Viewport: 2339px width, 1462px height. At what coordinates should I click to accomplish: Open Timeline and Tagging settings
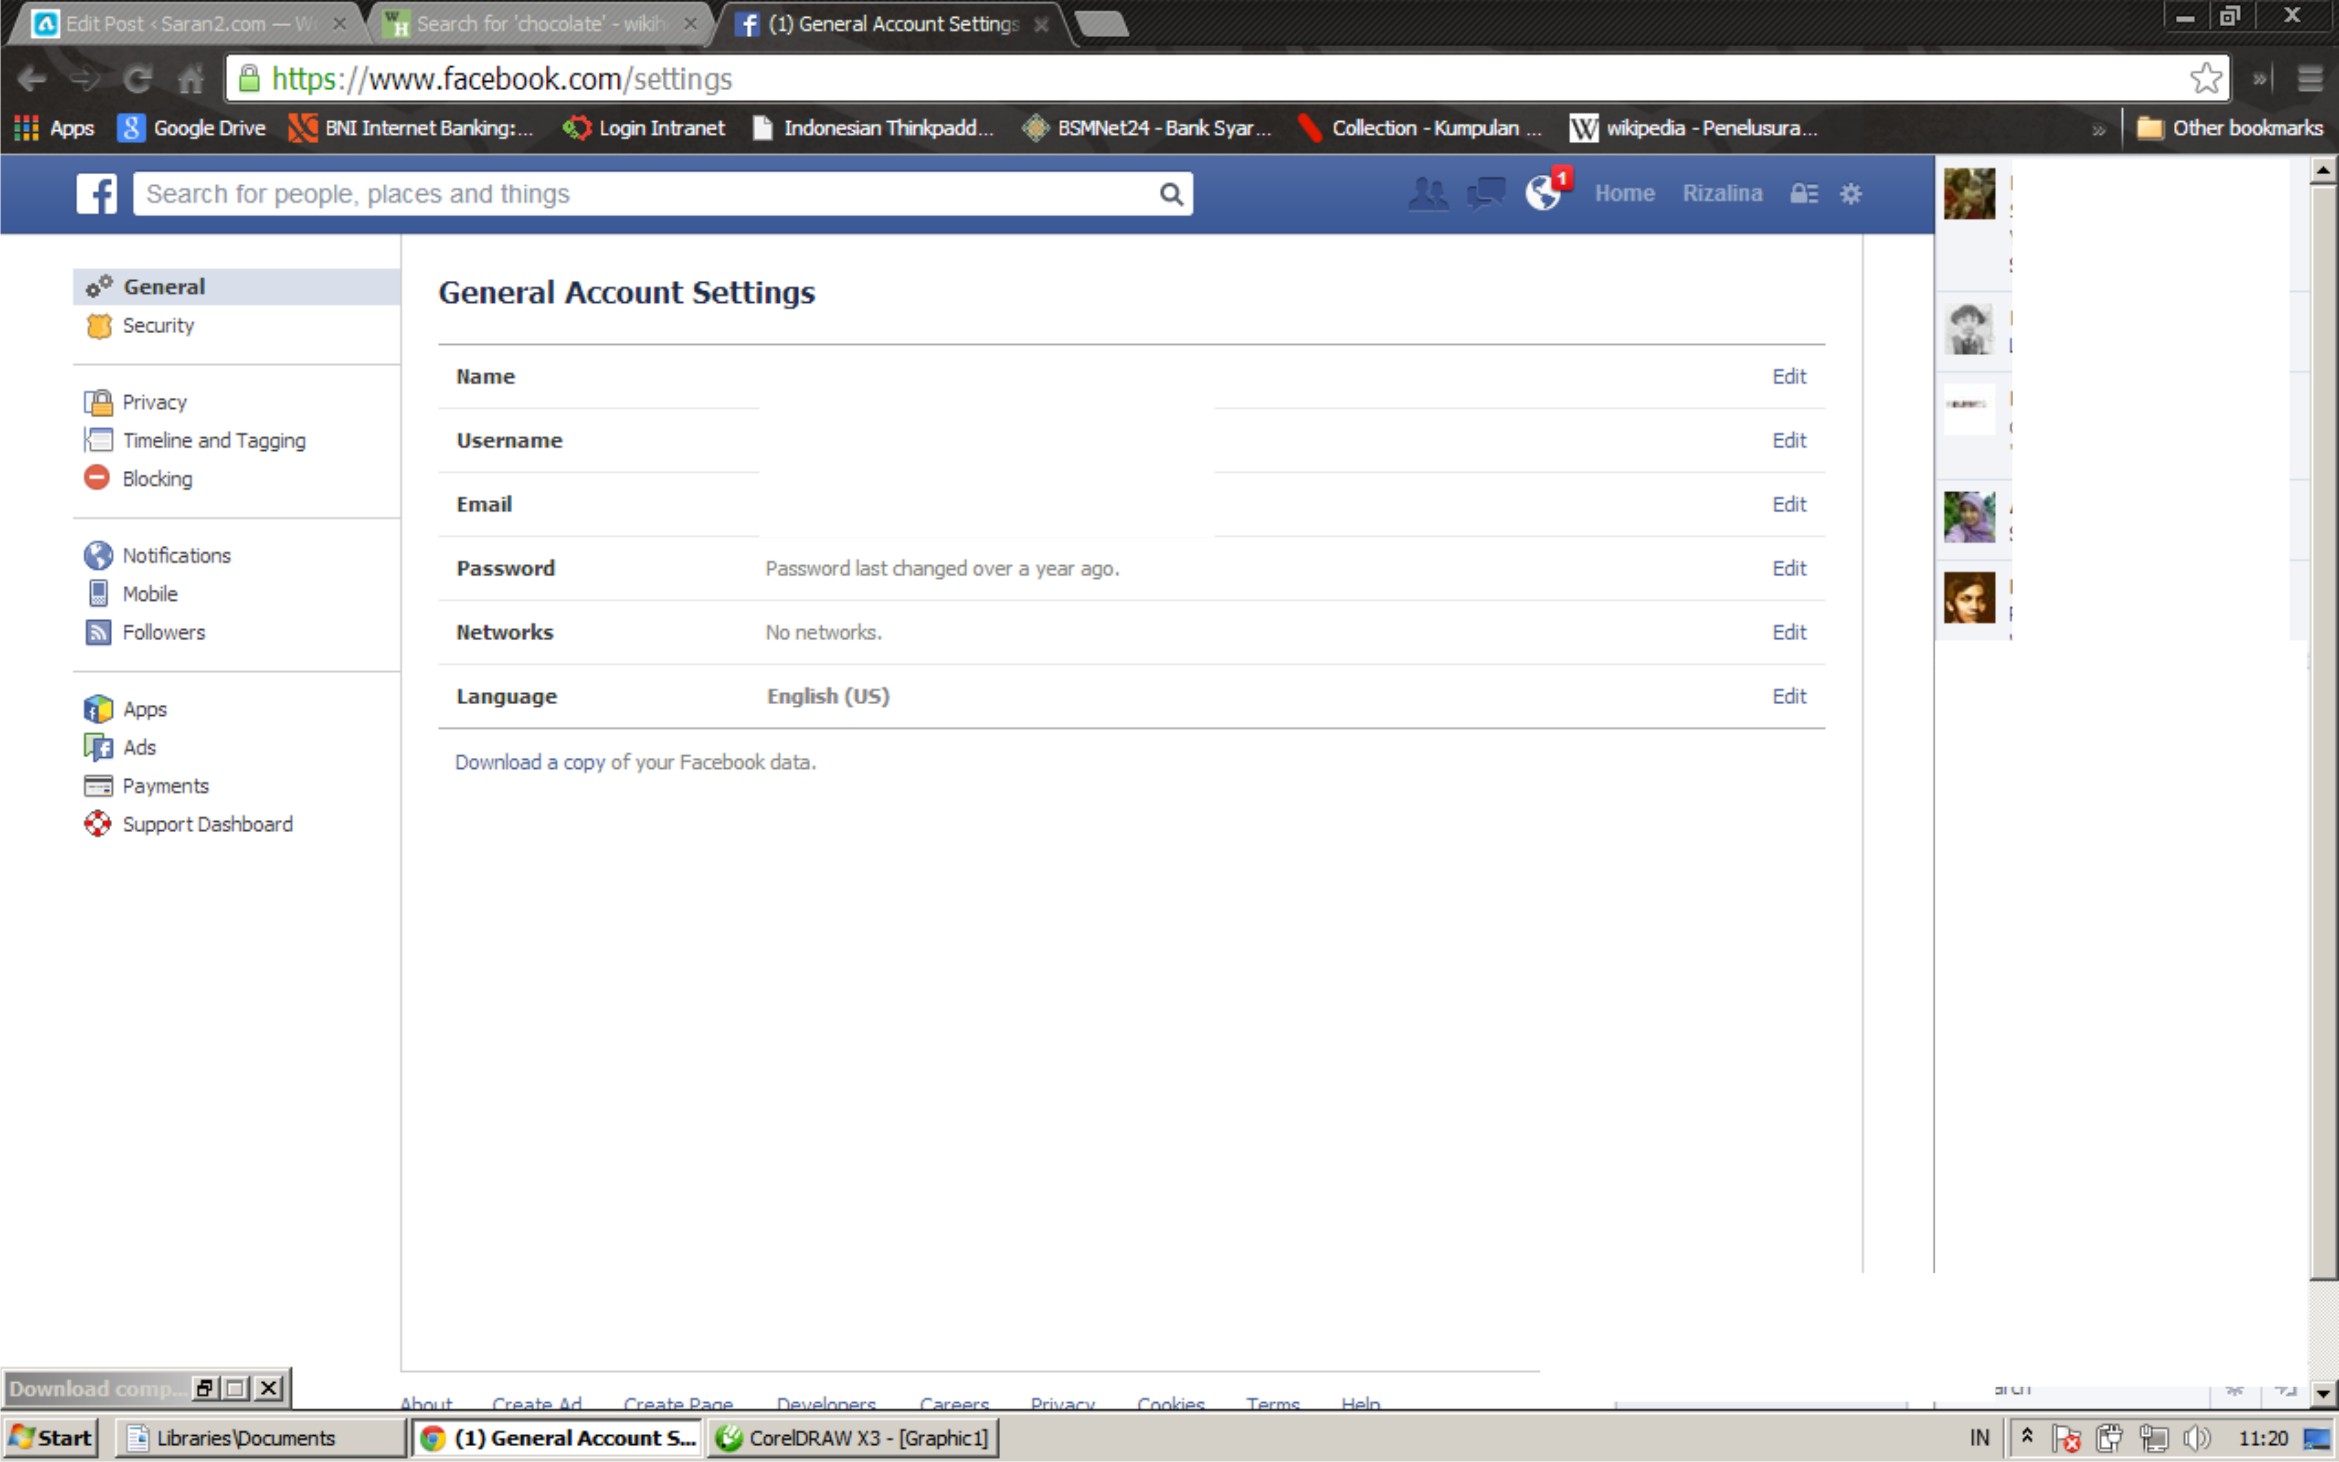point(214,440)
